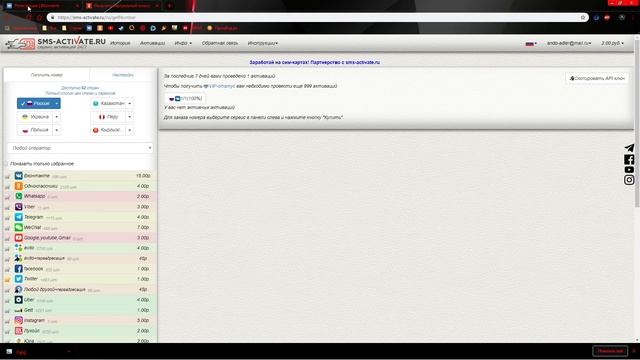Toggle the favorite marker for WeChat
Viewport: 640px width, 360px height.
tap(7, 228)
